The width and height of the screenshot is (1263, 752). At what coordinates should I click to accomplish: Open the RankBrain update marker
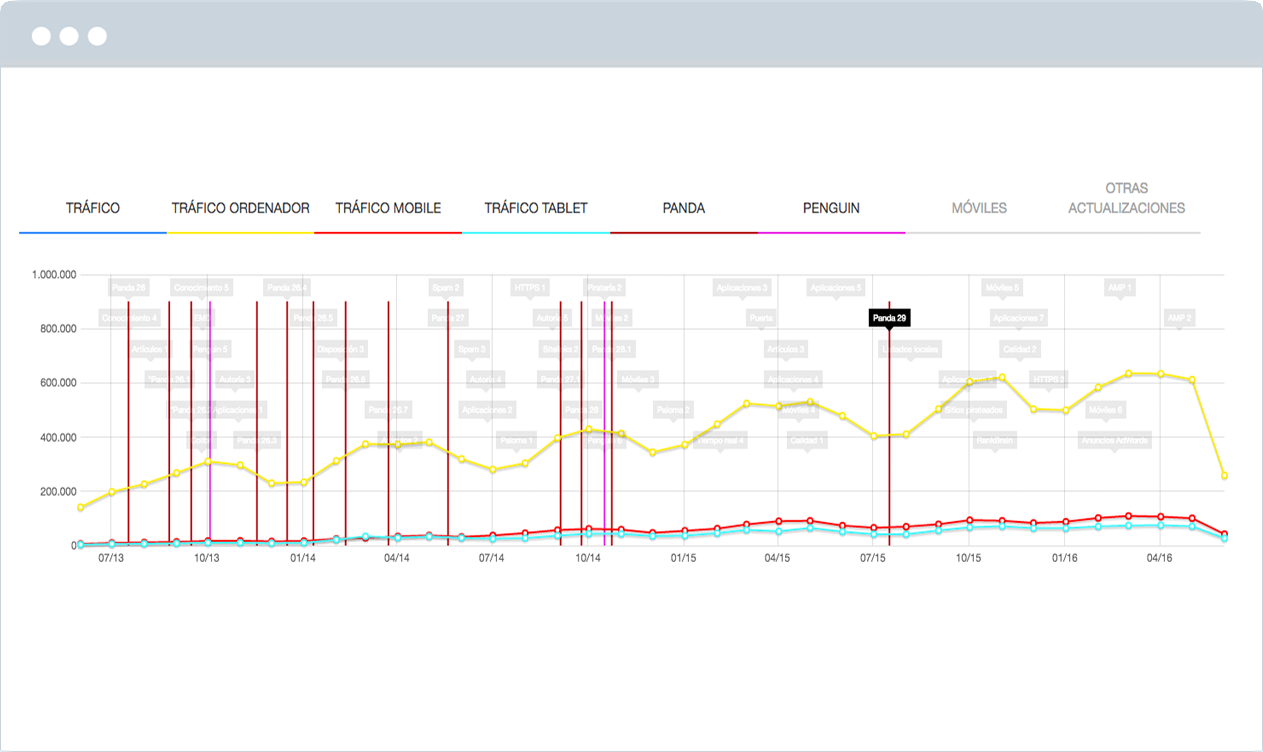tap(995, 440)
